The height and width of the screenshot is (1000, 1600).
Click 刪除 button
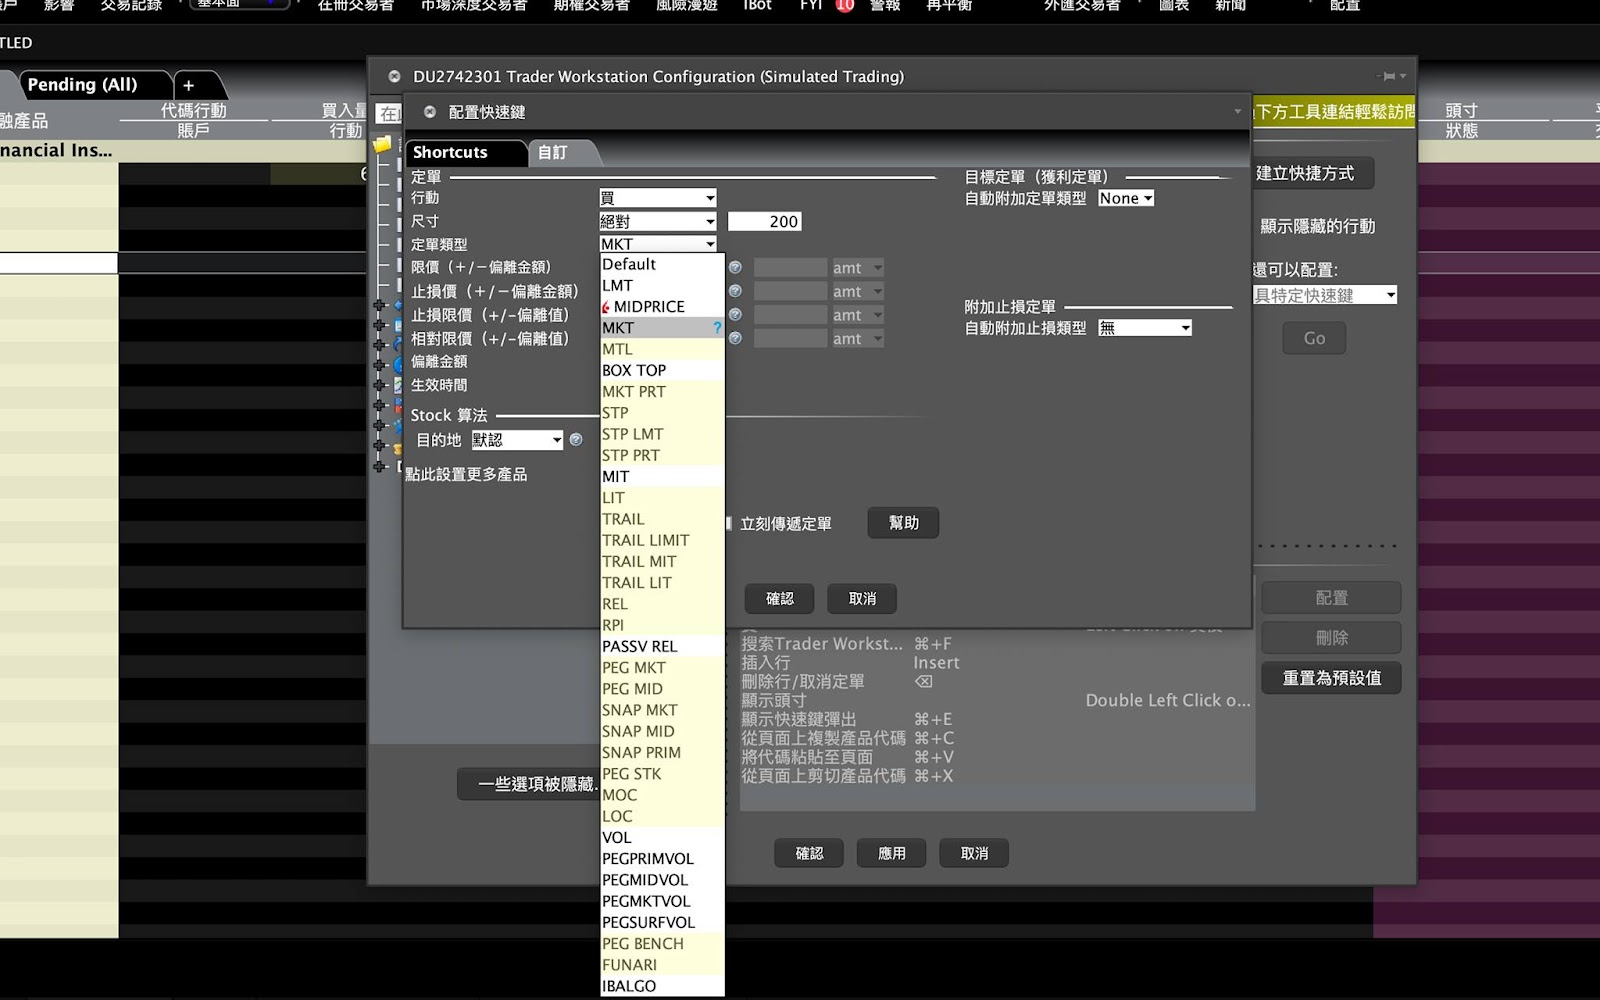pos(1331,638)
